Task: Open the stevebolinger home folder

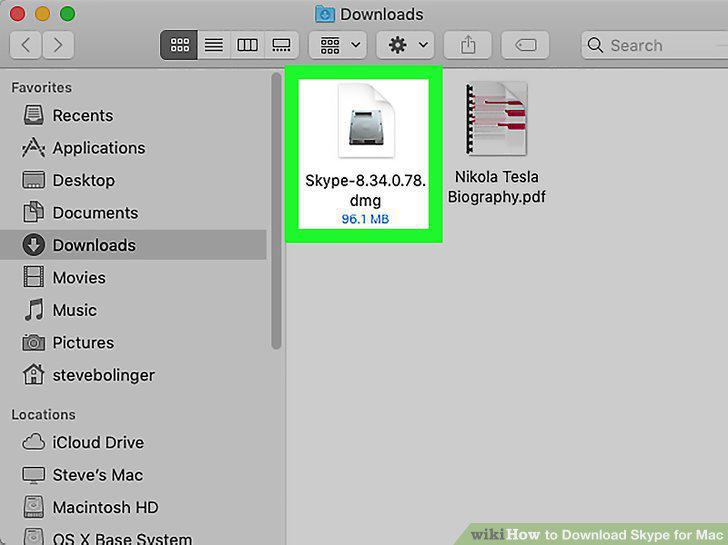Action: (x=133, y=375)
